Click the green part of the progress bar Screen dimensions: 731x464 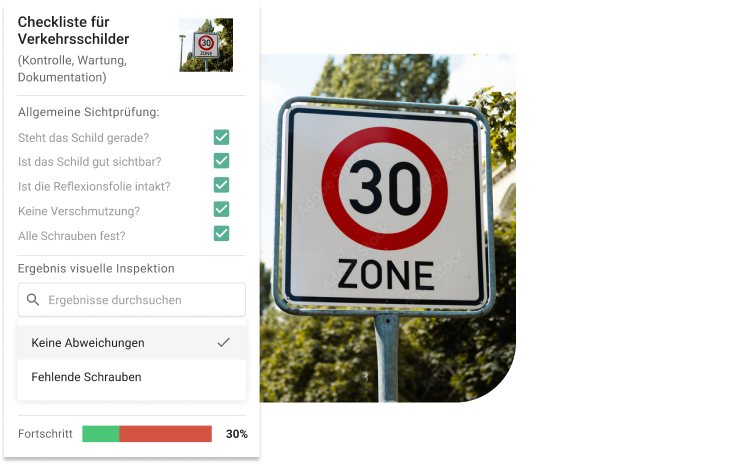(101, 434)
